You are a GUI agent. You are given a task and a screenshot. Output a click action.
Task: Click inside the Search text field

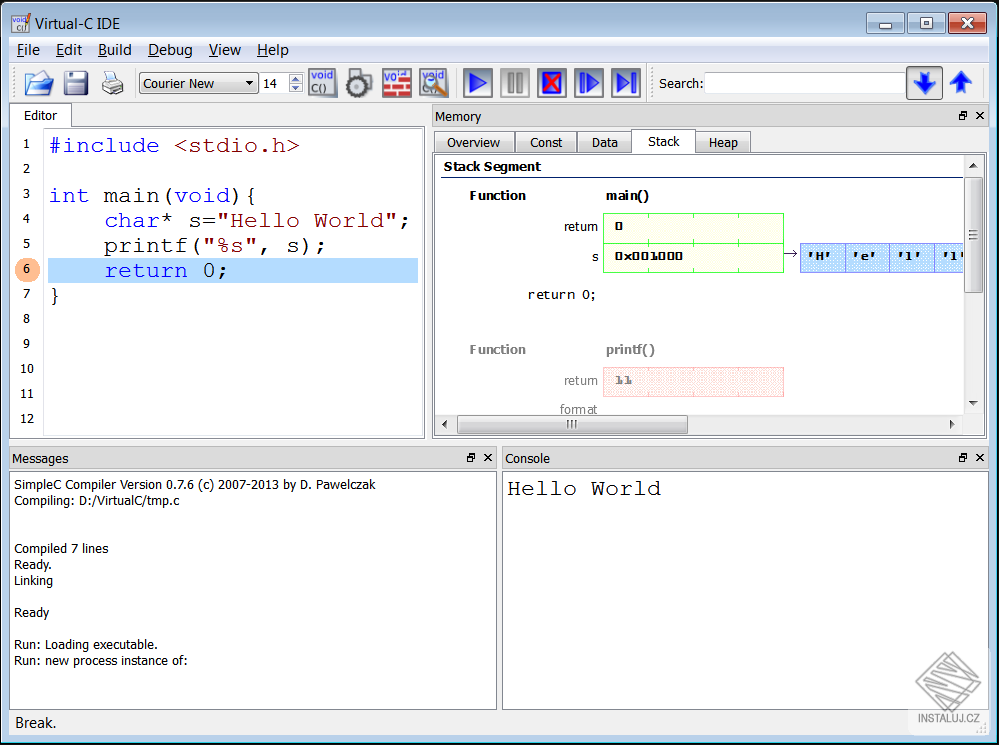coord(804,84)
